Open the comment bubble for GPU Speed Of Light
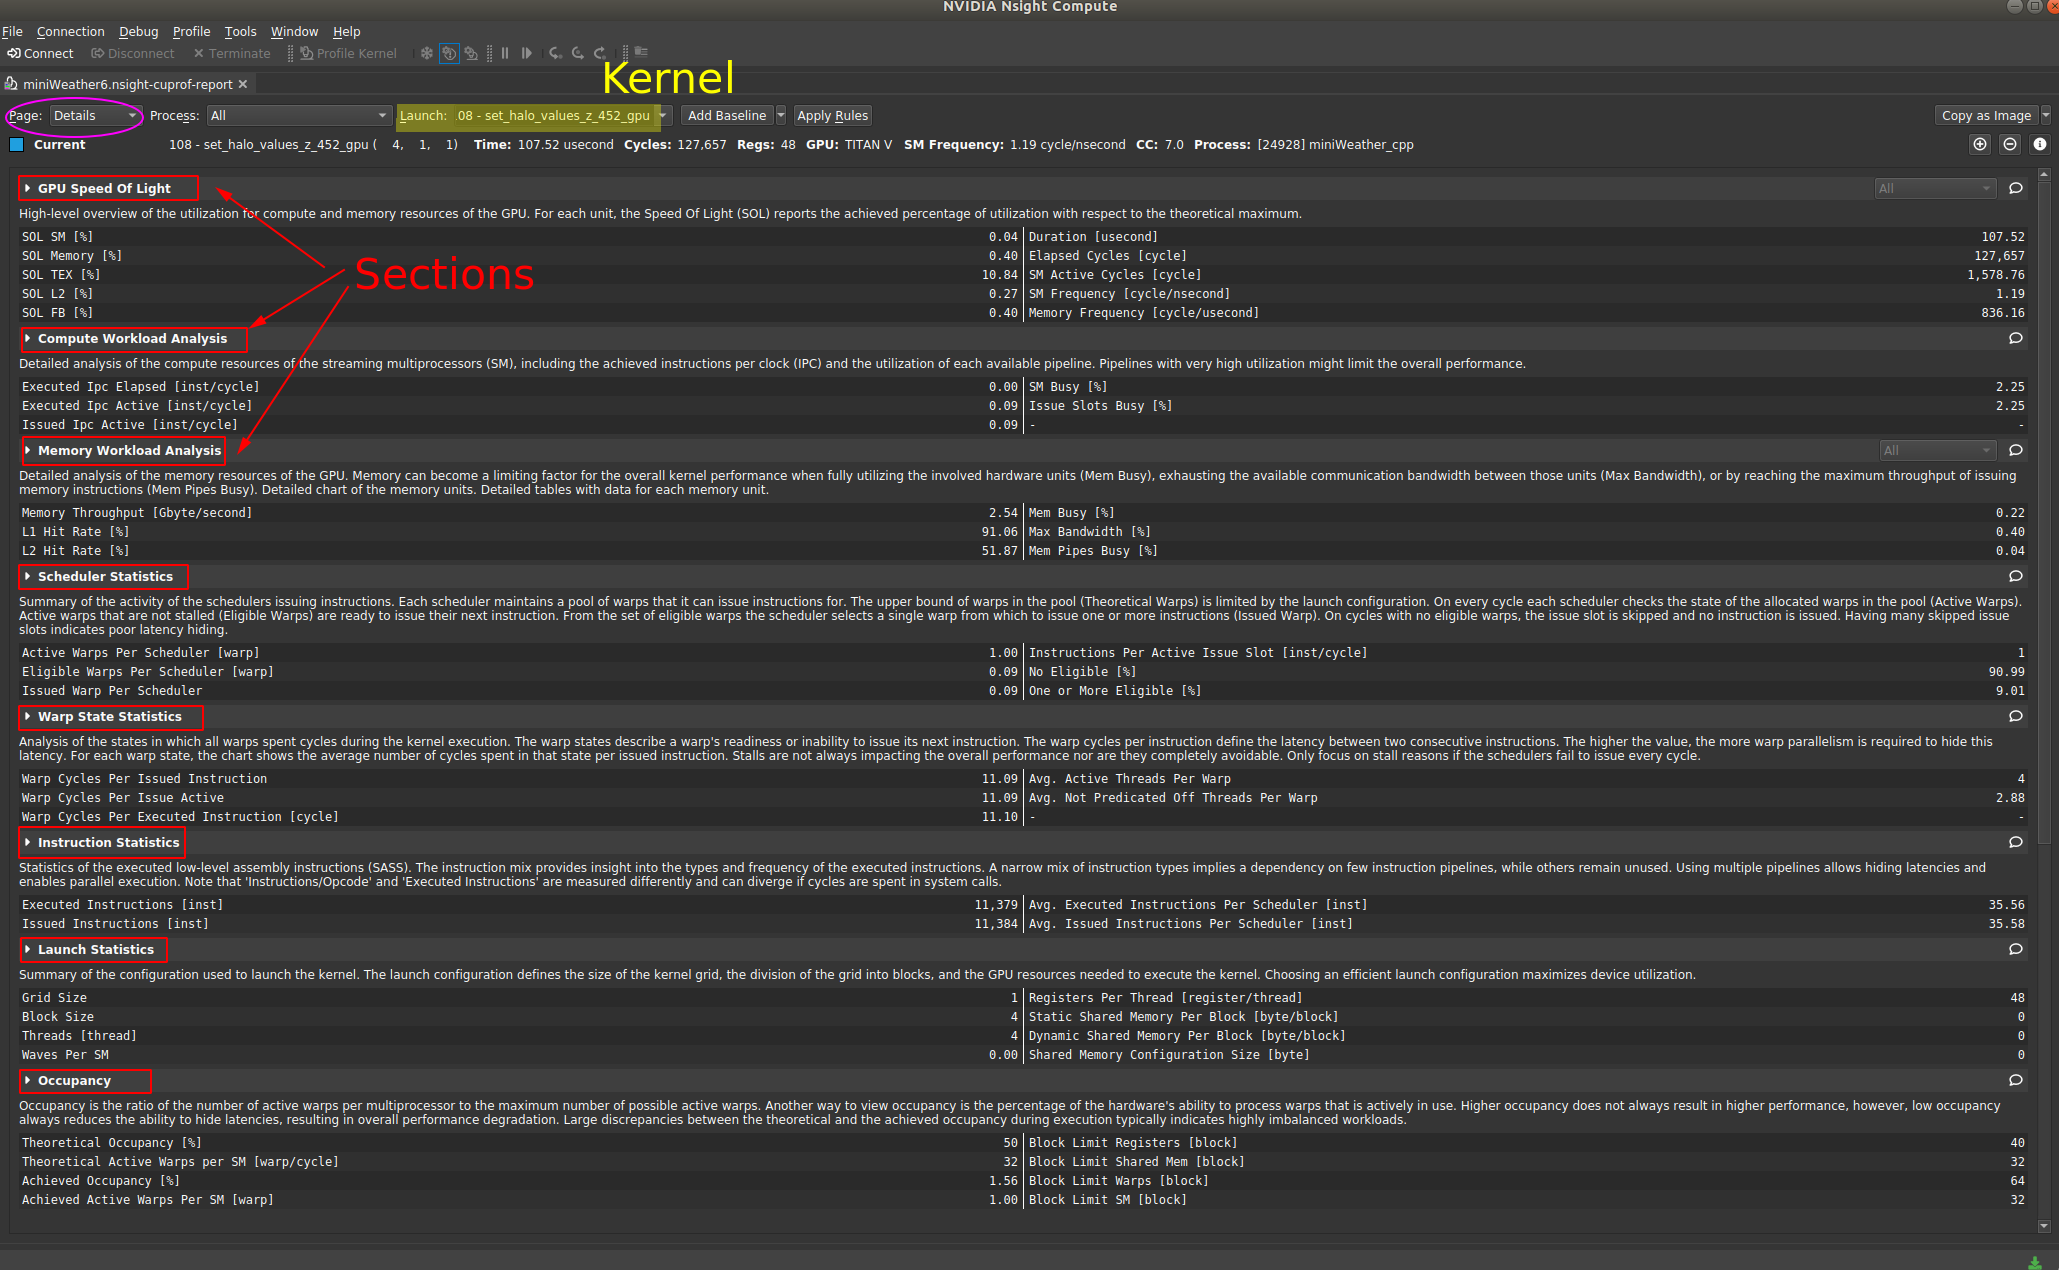 coord(2015,188)
